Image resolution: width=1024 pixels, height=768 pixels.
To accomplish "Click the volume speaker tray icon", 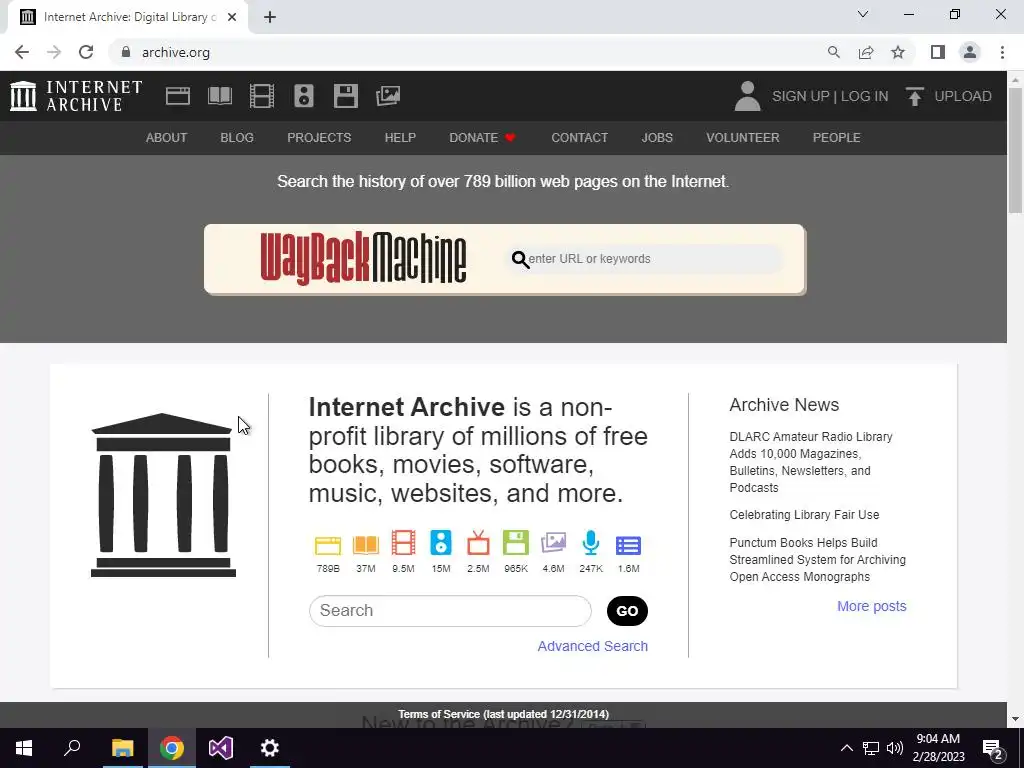I will [x=895, y=748].
